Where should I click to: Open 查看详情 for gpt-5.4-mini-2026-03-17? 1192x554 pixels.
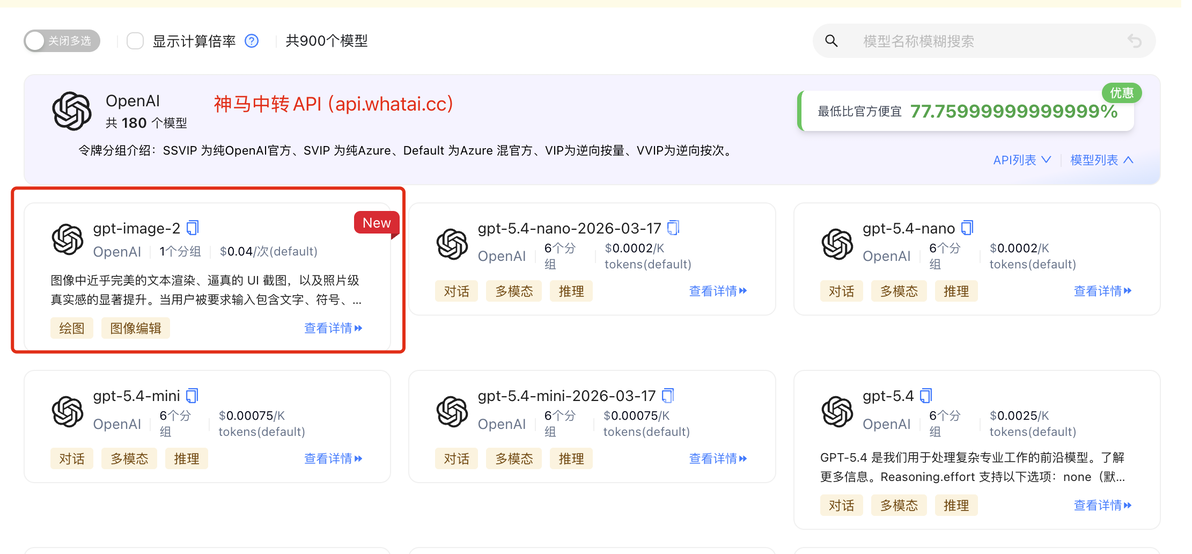(718, 458)
